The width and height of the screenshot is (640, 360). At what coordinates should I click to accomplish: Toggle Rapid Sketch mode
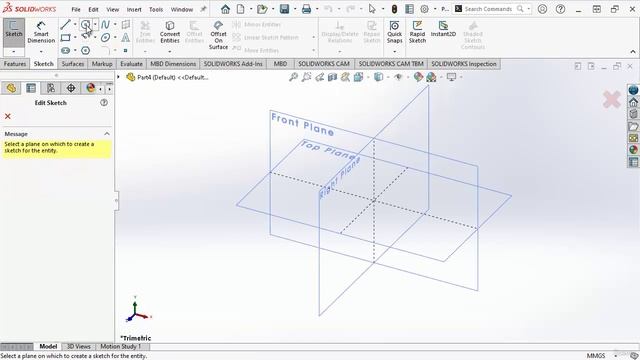point(417,32)
